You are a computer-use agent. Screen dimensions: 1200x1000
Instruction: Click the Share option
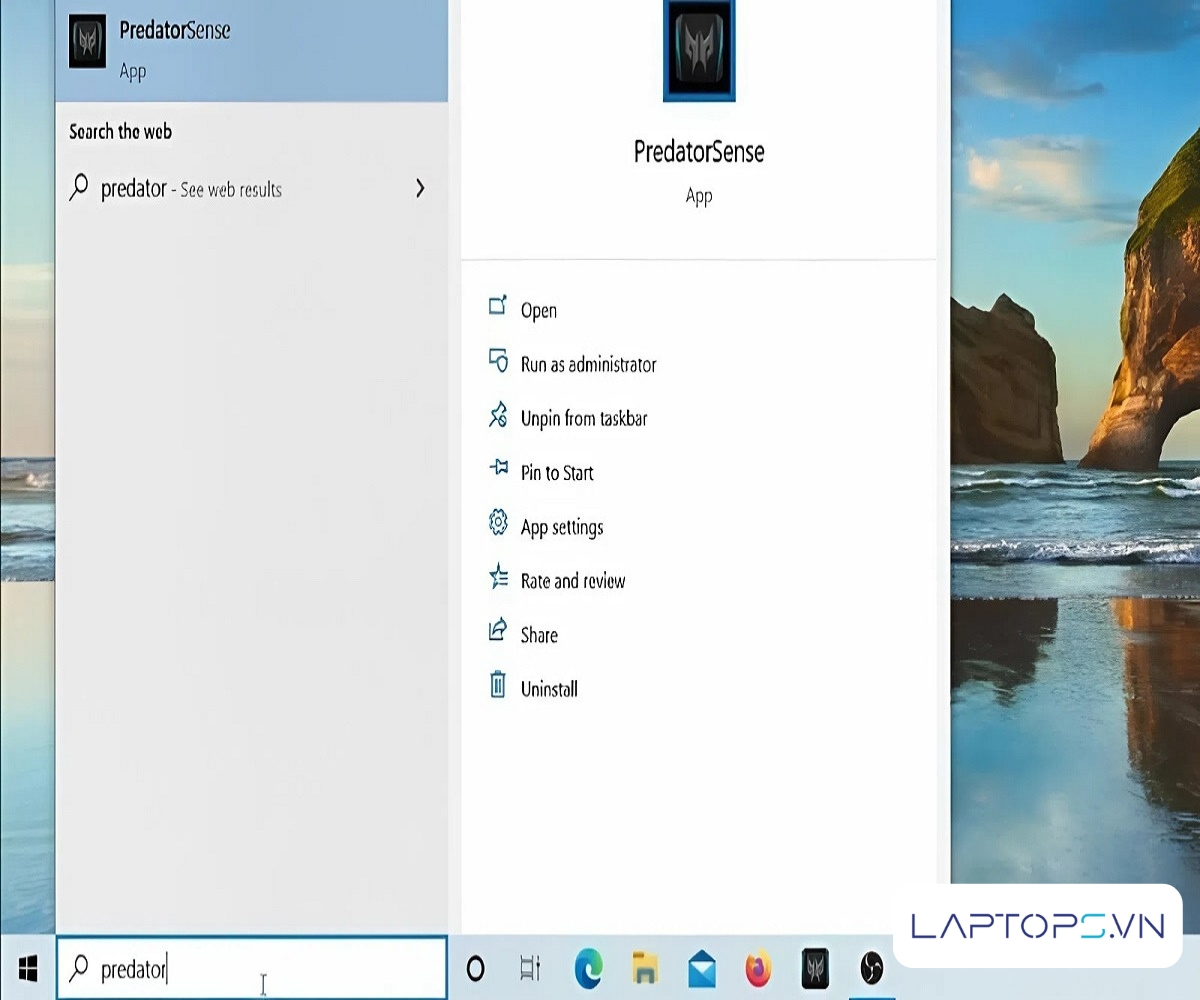pos(698,634)
